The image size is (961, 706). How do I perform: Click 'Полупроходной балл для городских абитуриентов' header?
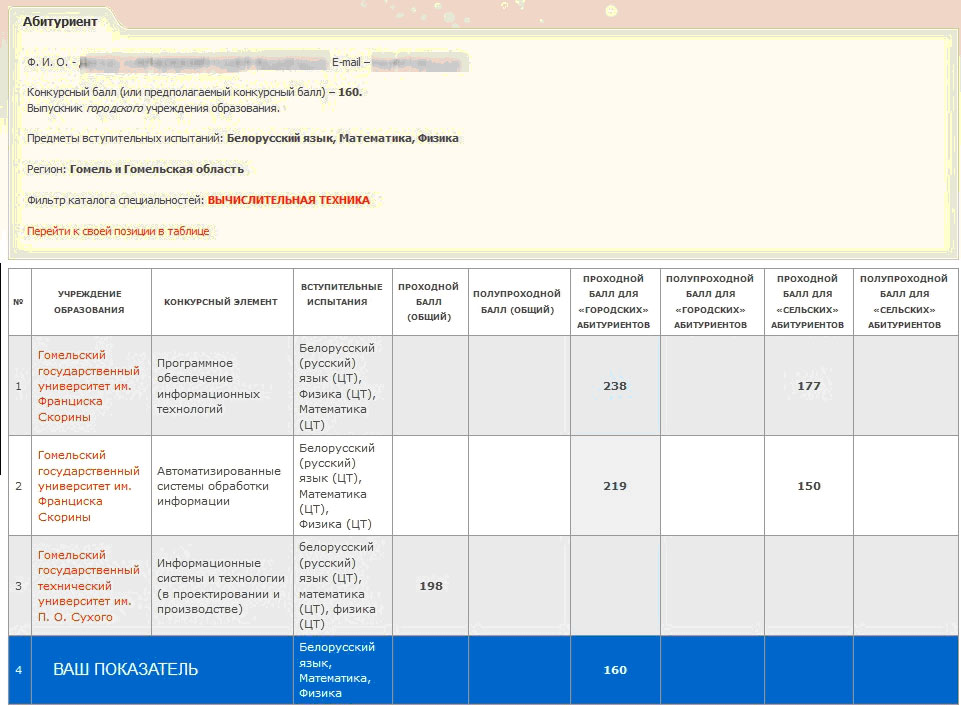pos(710,302)
